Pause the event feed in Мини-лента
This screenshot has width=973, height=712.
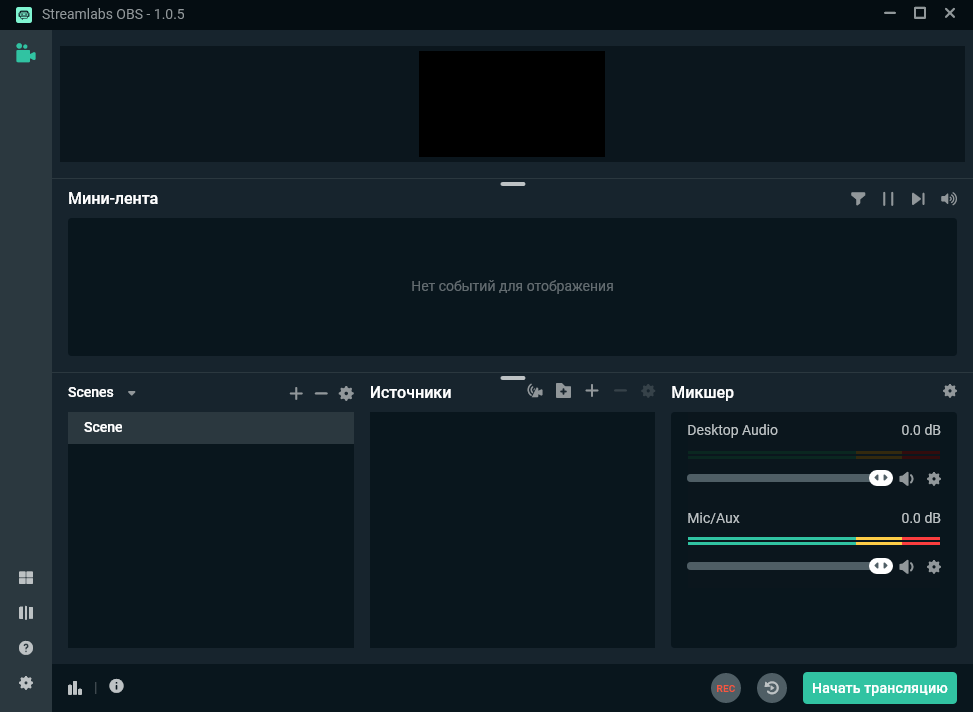pos(888,198)
